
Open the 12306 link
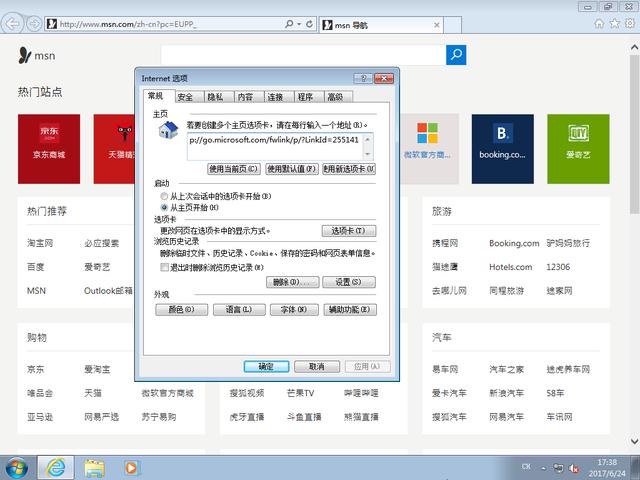(x=558, y=267)
